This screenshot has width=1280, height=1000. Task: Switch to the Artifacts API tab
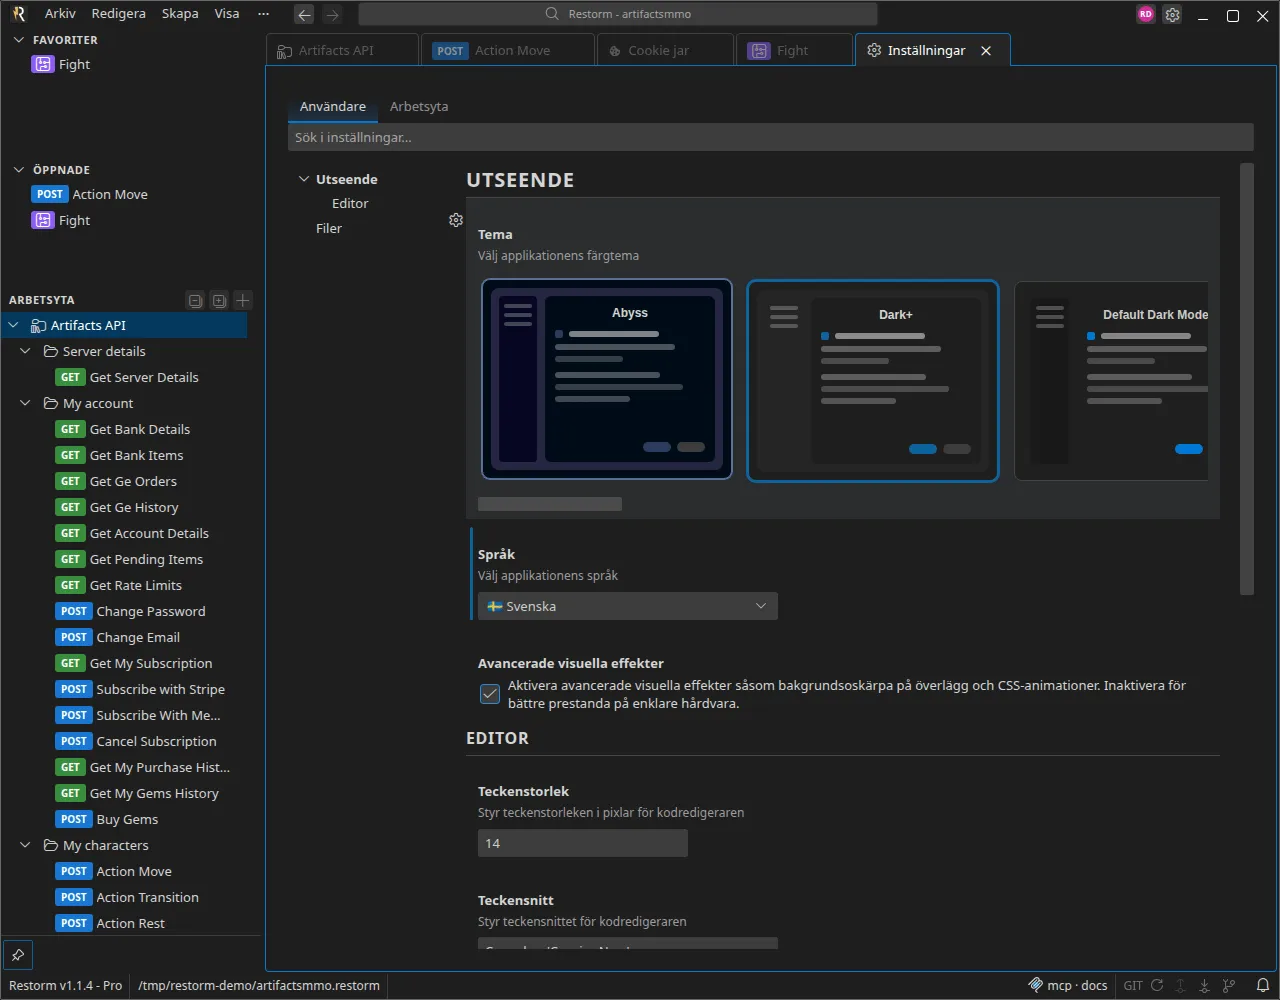(x=343, y=50)
